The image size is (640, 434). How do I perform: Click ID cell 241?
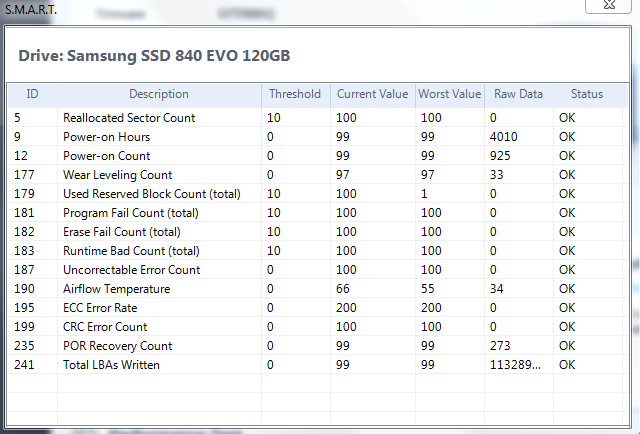pyautogui.click(x=24, y=365)
